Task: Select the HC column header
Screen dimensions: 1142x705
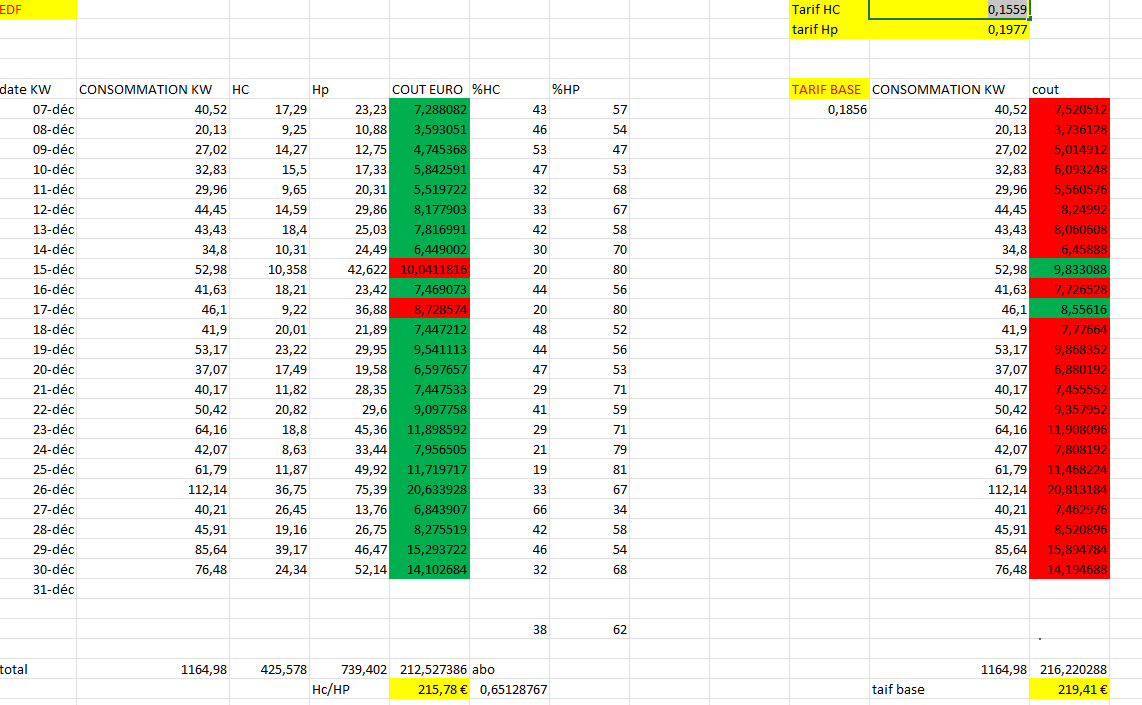Action: pyautogui.click(x=269, y=90)
